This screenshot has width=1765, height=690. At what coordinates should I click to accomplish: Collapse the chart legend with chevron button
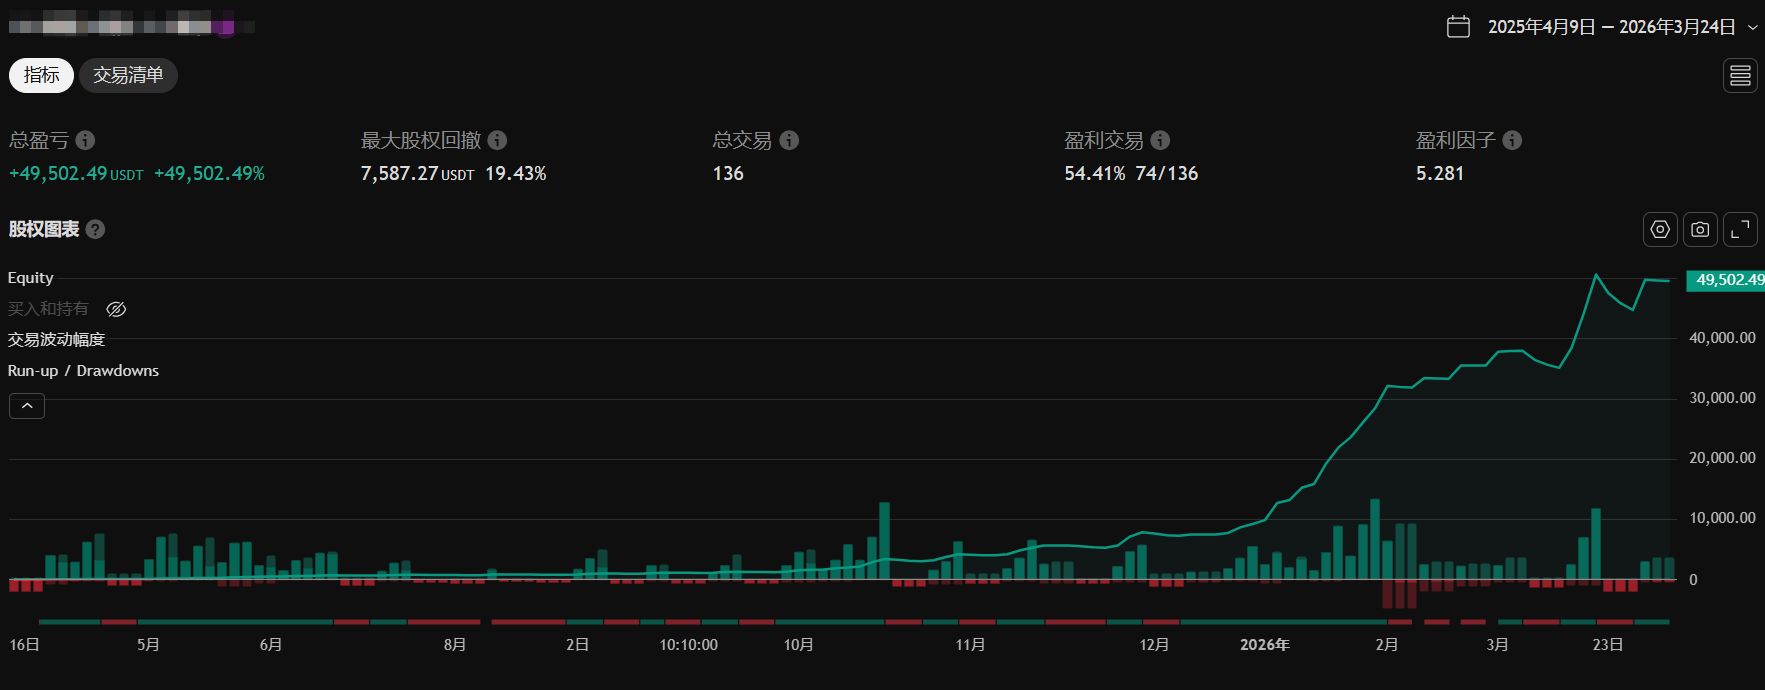click(x=27, y=406)
